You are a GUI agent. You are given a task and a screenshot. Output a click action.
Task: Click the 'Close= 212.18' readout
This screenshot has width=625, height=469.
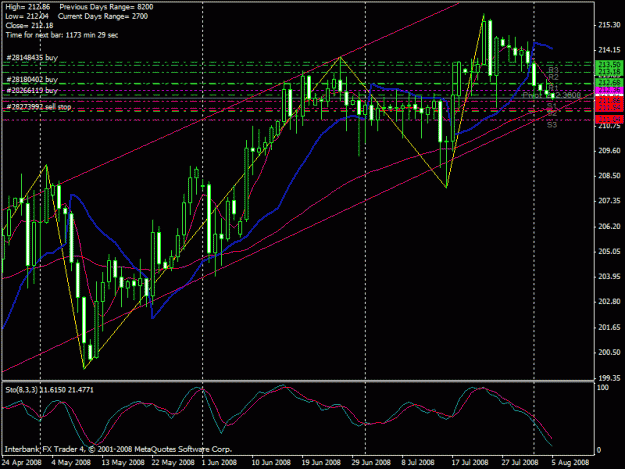click(29, 26)
